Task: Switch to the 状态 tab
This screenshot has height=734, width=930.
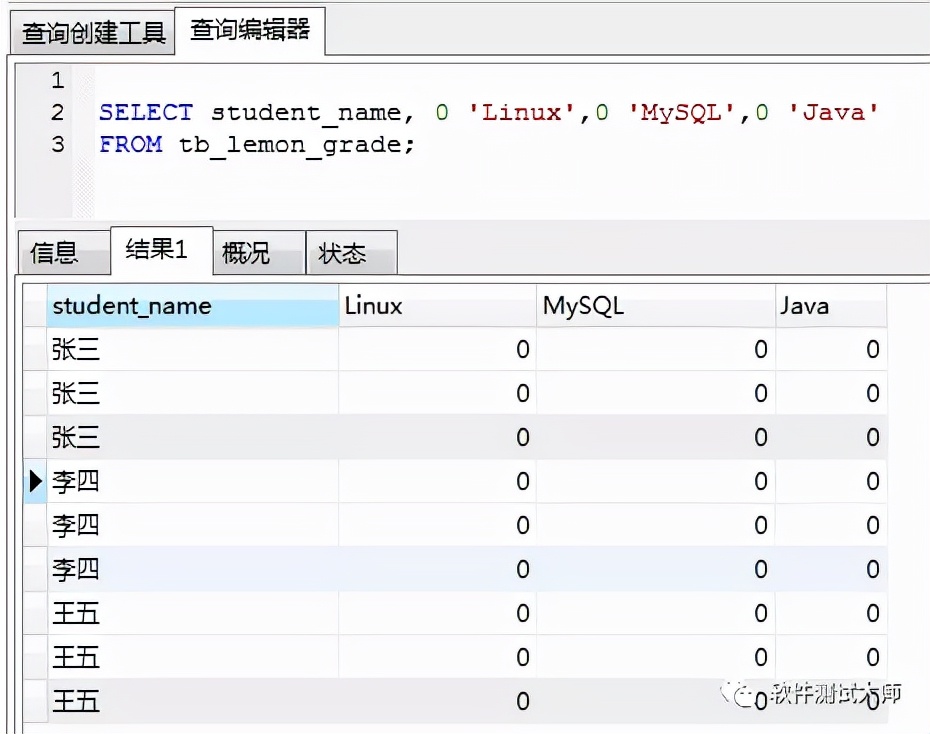Action: (342, 253)
